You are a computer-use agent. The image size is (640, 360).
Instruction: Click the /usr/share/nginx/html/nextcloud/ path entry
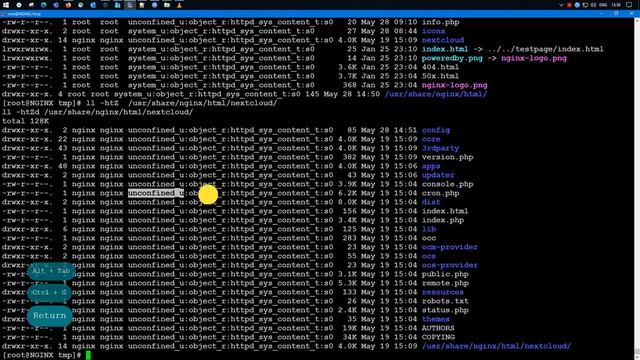[x=496, y=346]
